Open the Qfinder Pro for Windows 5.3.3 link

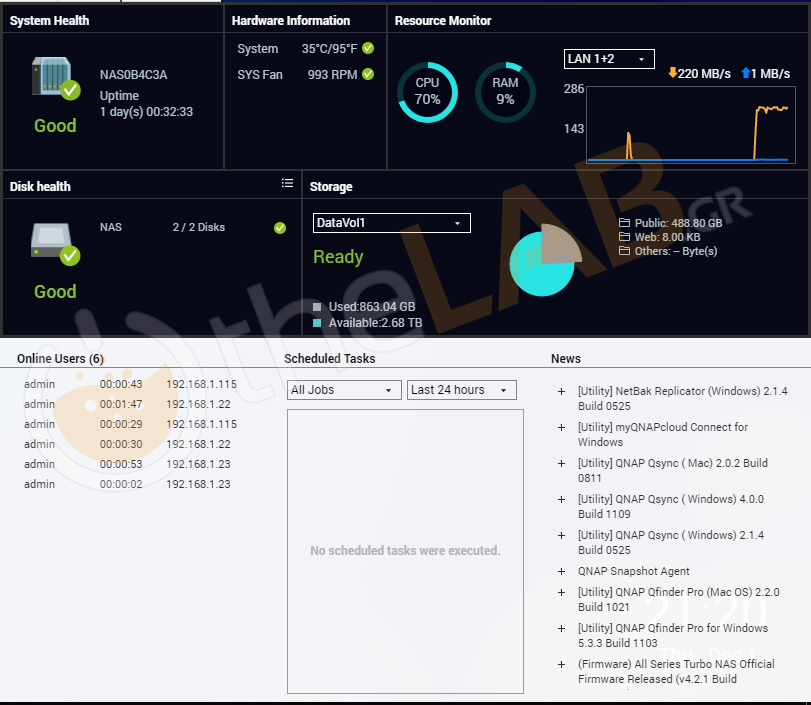coord(673,635)
